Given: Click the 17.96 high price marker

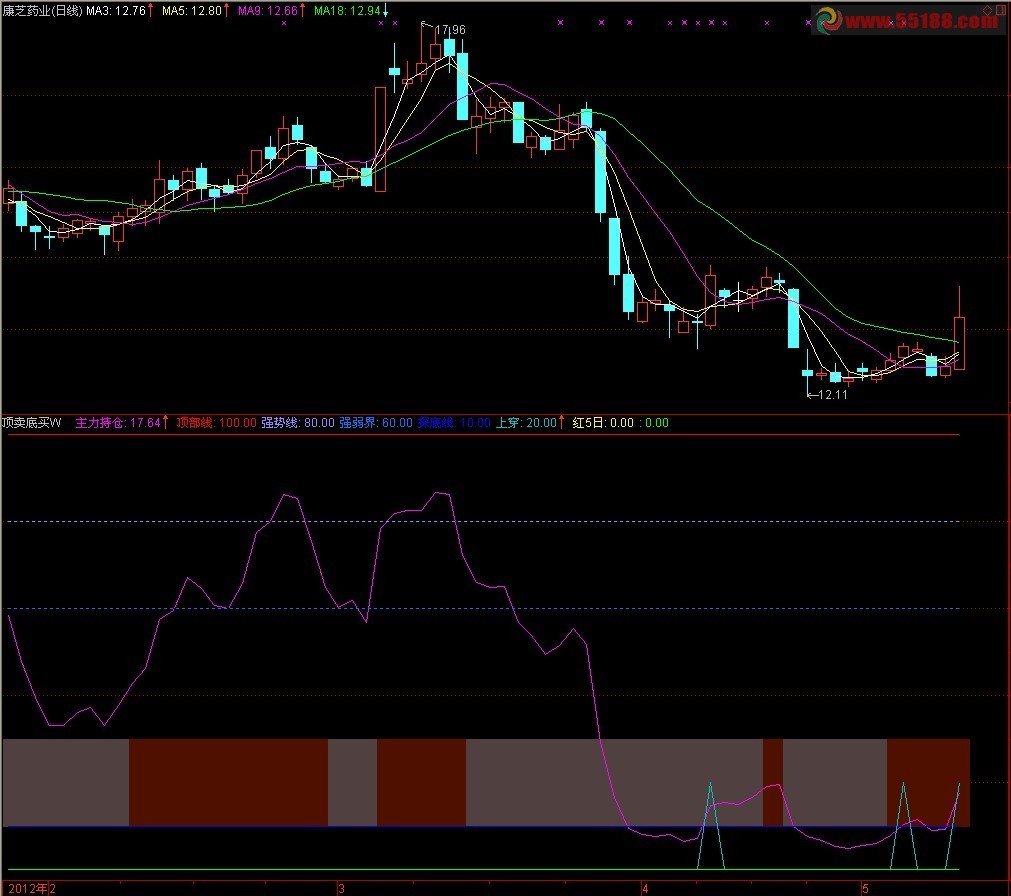Looking at the screenshot, I should (x=449, y=30).
